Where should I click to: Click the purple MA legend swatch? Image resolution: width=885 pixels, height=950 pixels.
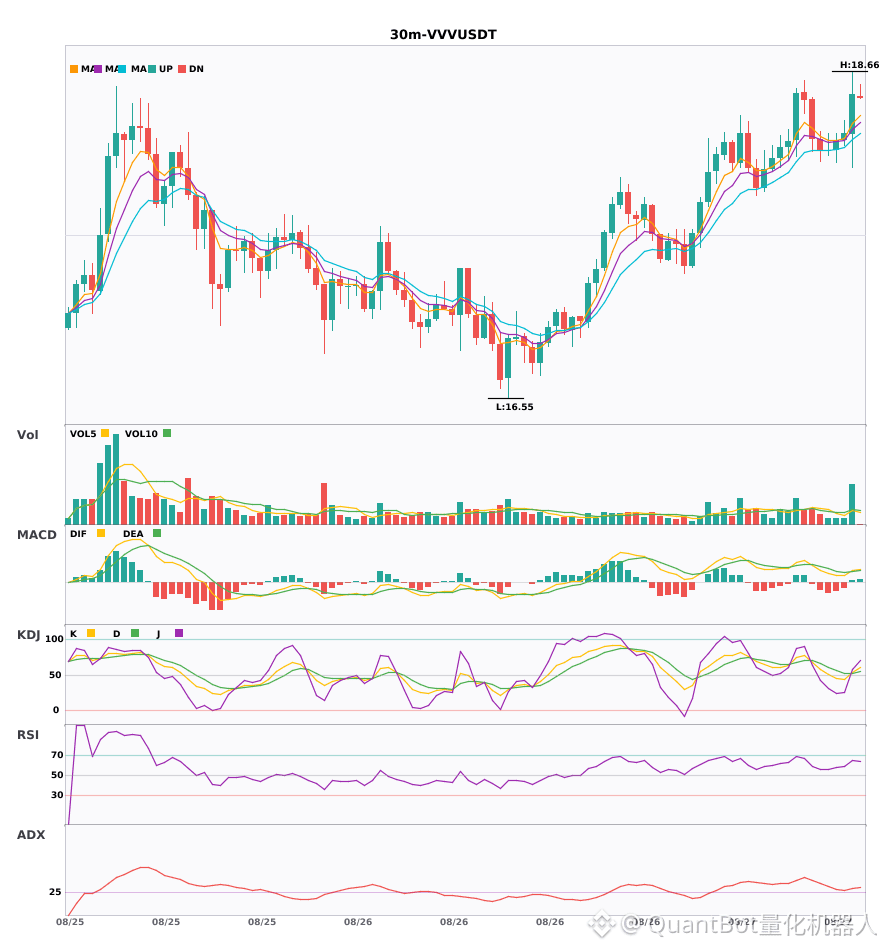(x=98, y=69)
